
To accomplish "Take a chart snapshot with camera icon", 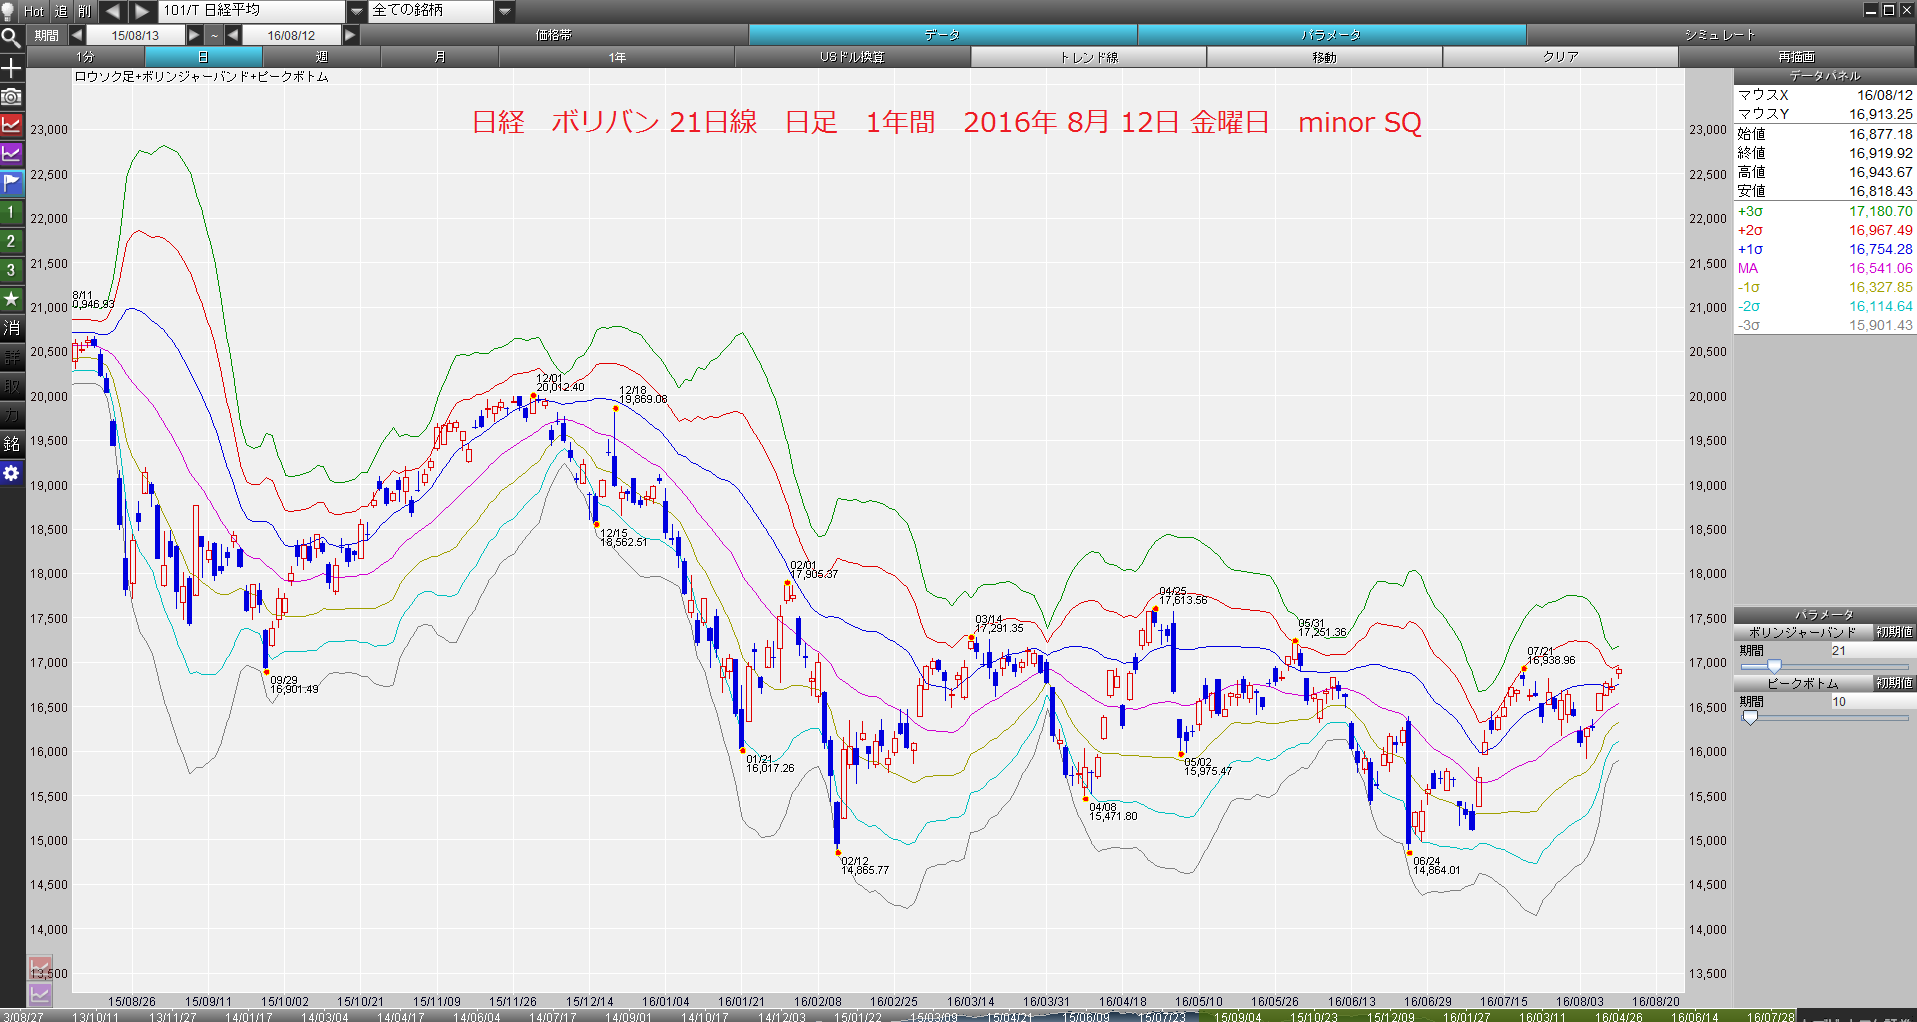I will click(x=11, y=97).
